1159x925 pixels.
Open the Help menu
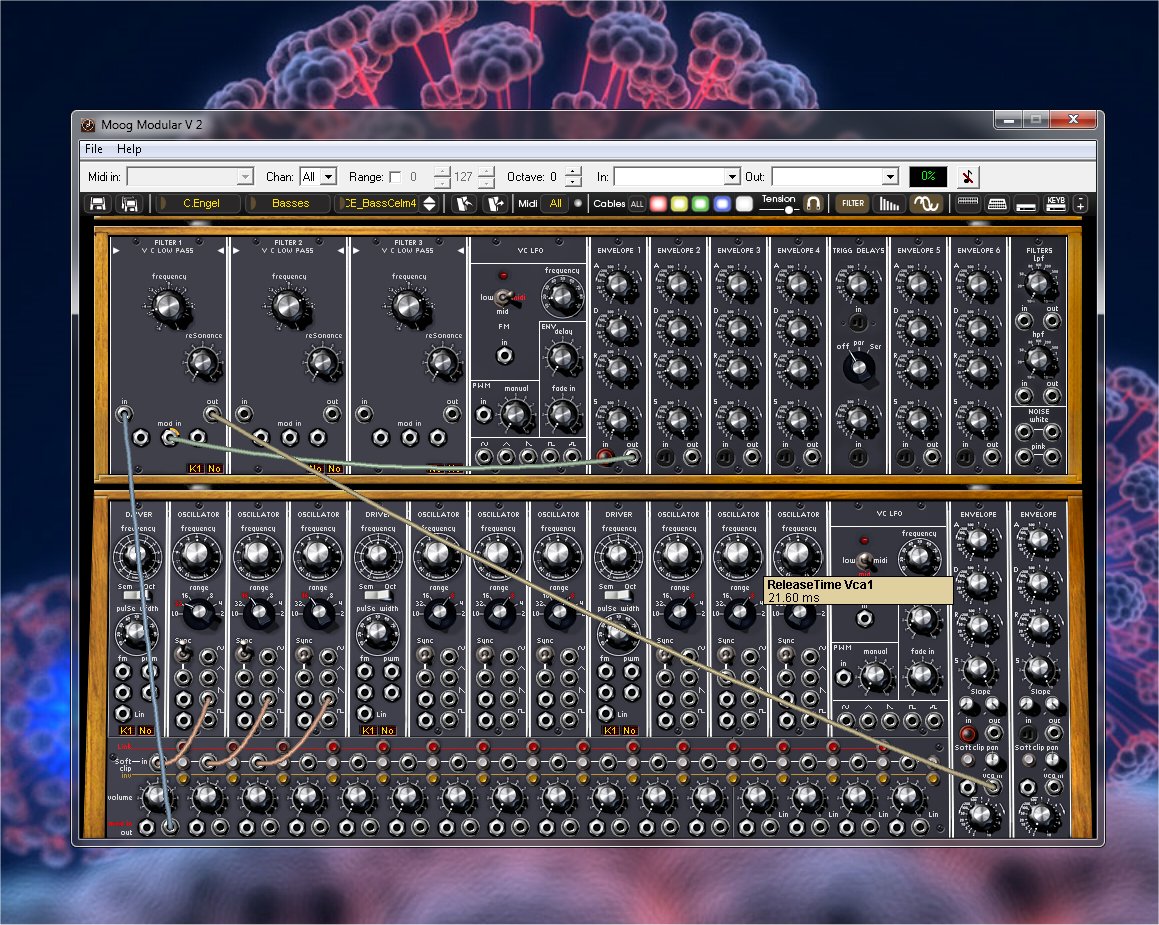pos(129,149)
